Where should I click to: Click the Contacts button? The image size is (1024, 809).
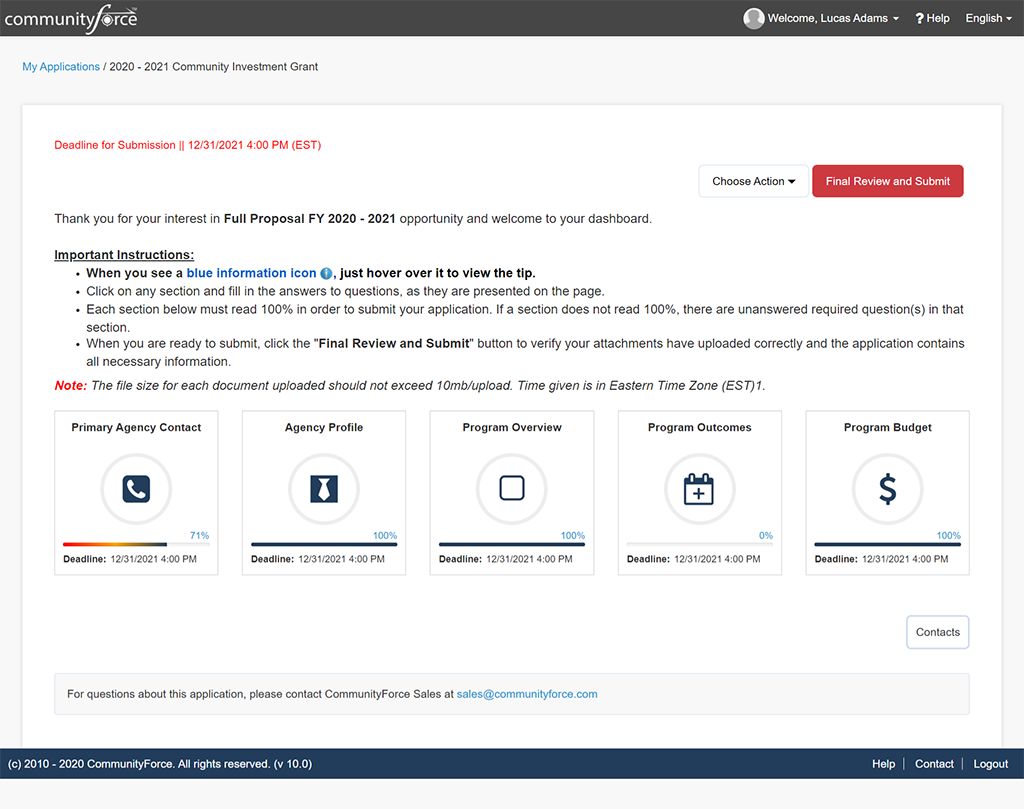tap(937, 631)
